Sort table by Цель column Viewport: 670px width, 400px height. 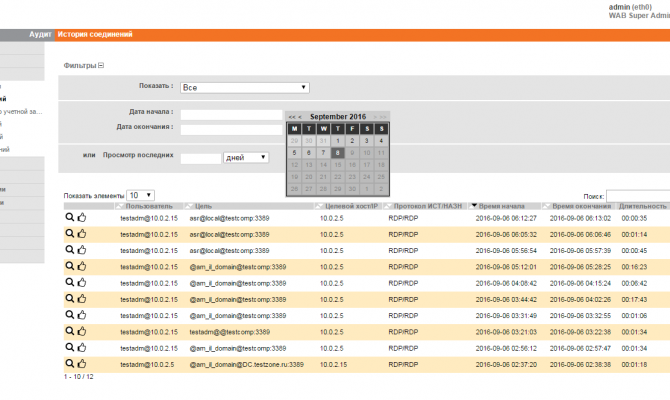point(249,206)
